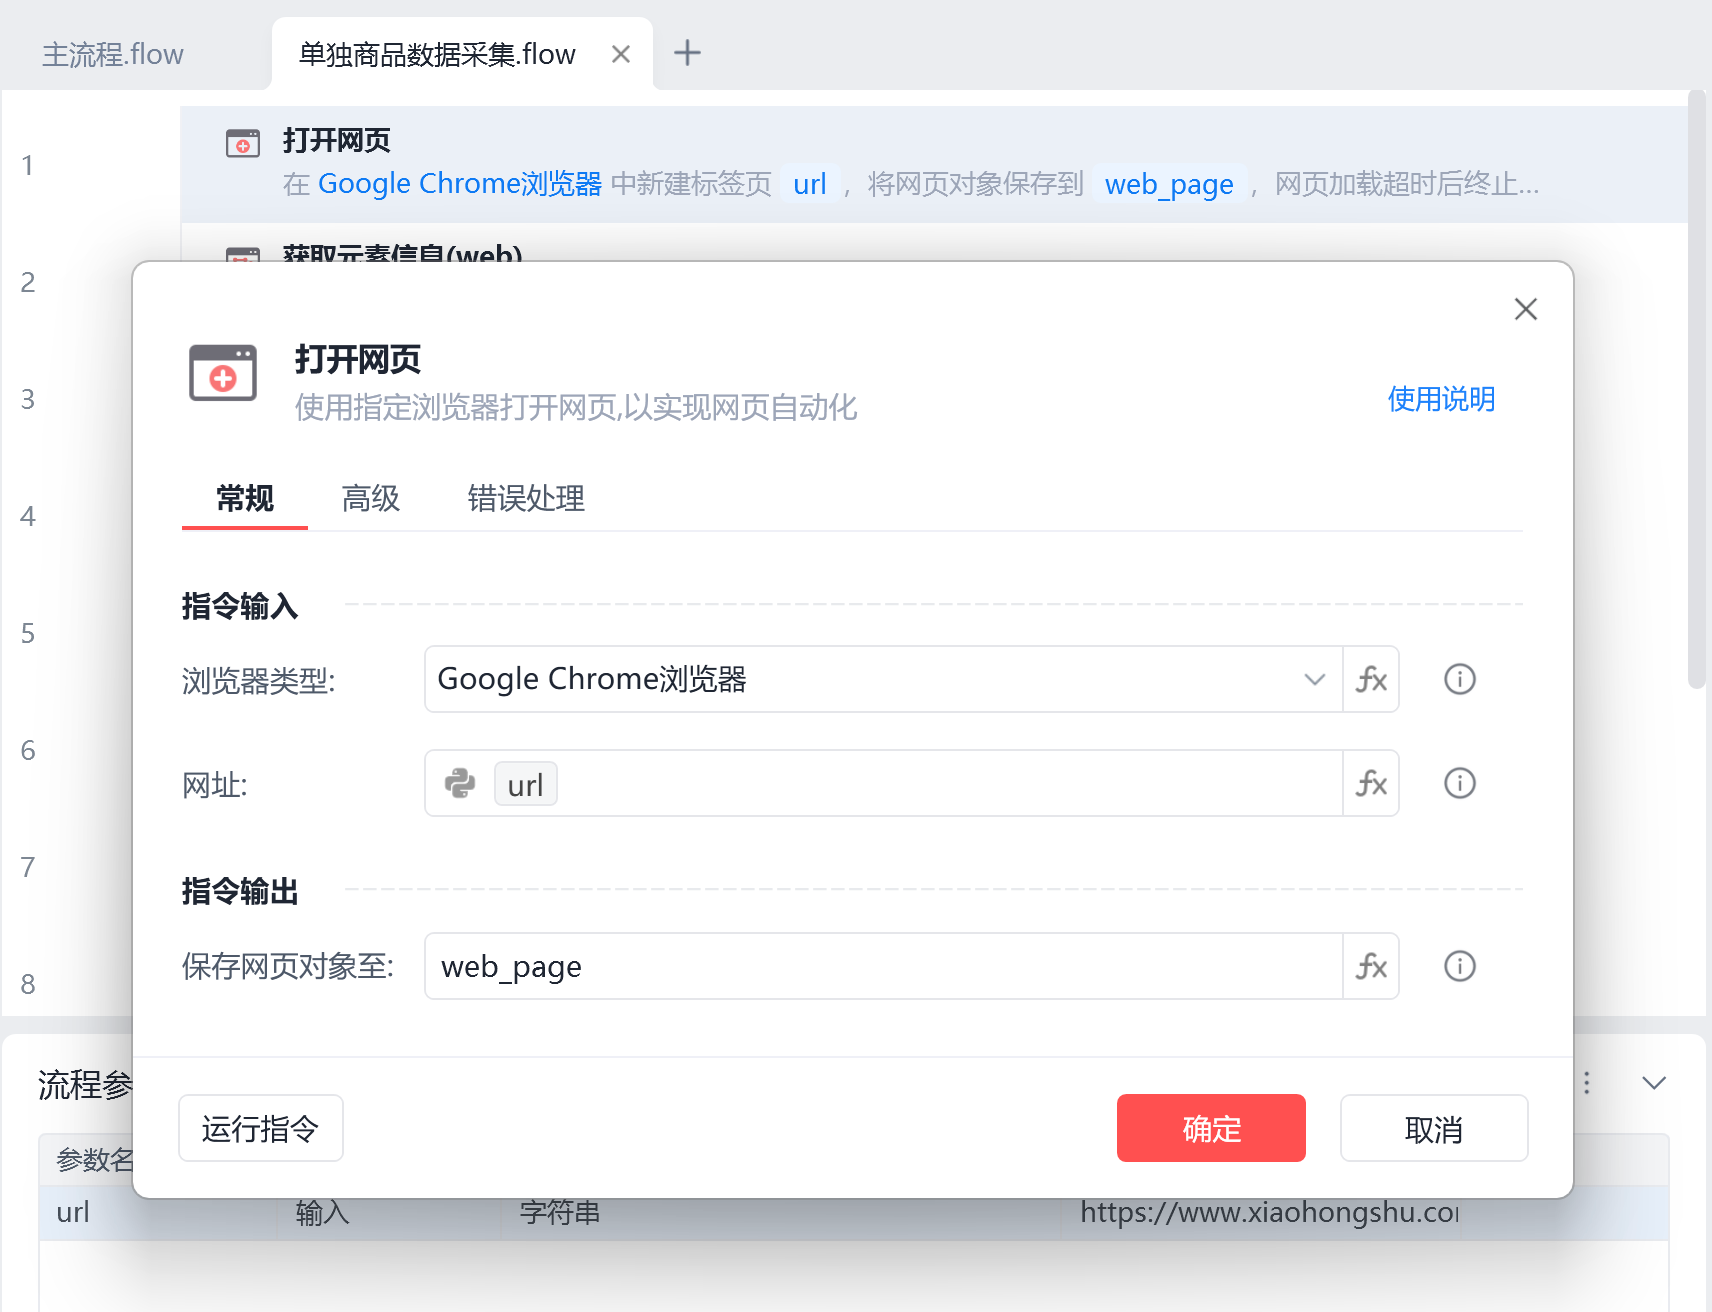
Task: Open the 使用说明 help link
Action: coord(1441,399)
